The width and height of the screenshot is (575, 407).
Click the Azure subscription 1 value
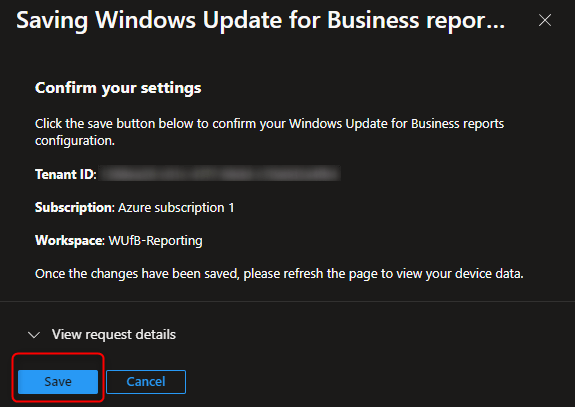[176, 208]
